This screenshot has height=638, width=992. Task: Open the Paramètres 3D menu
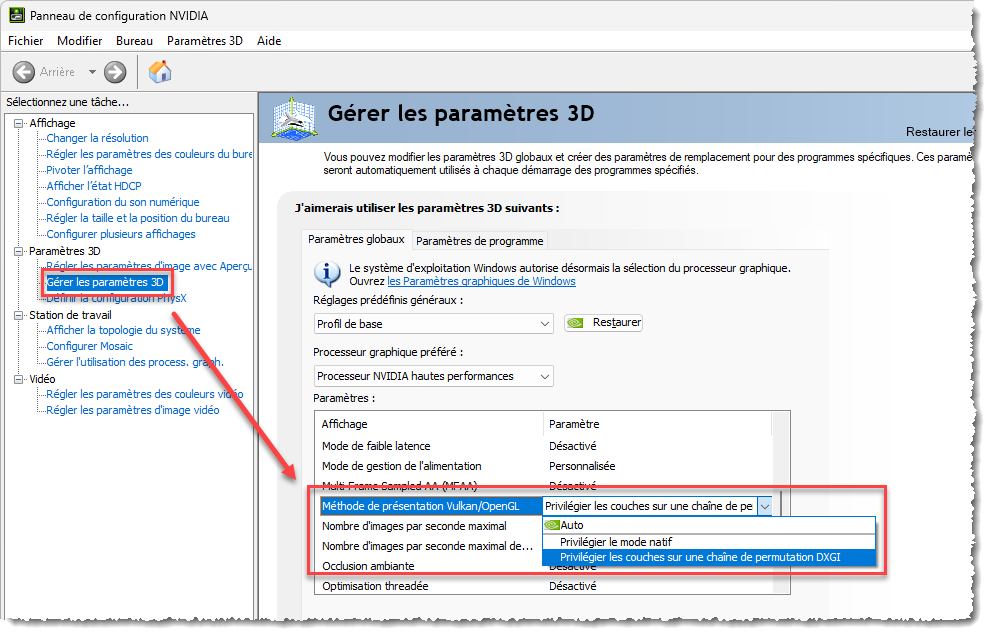tap(205, 41)
